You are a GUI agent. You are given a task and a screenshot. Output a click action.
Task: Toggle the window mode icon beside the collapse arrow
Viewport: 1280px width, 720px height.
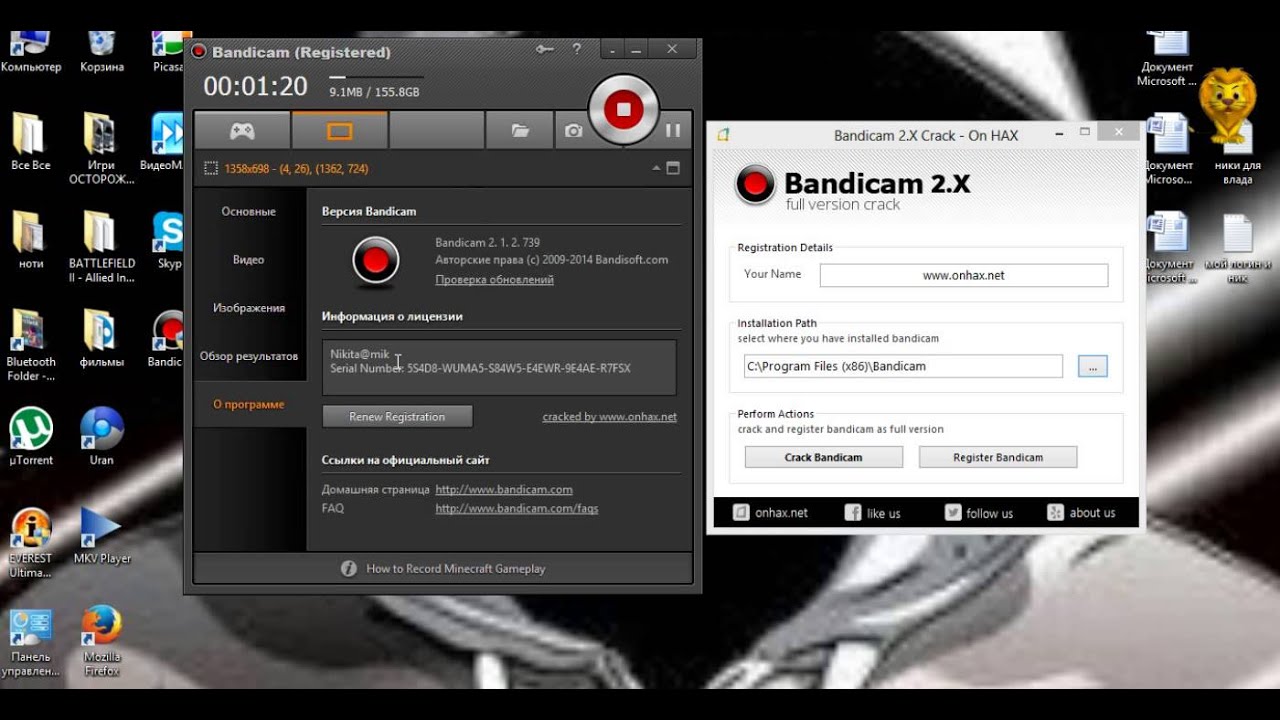point(673,168)
